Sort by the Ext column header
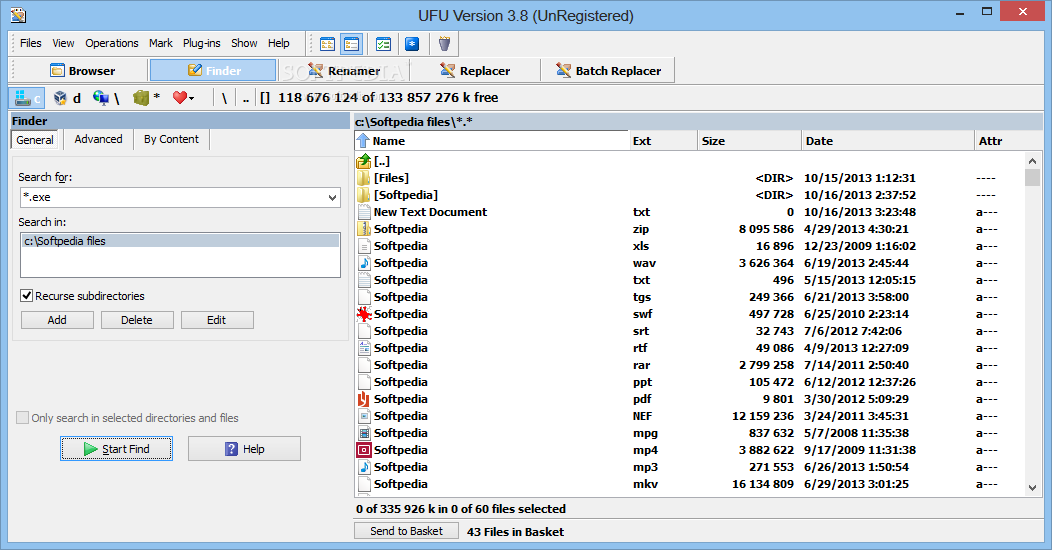Viewport: 1052px width, 550px height. 663,141
